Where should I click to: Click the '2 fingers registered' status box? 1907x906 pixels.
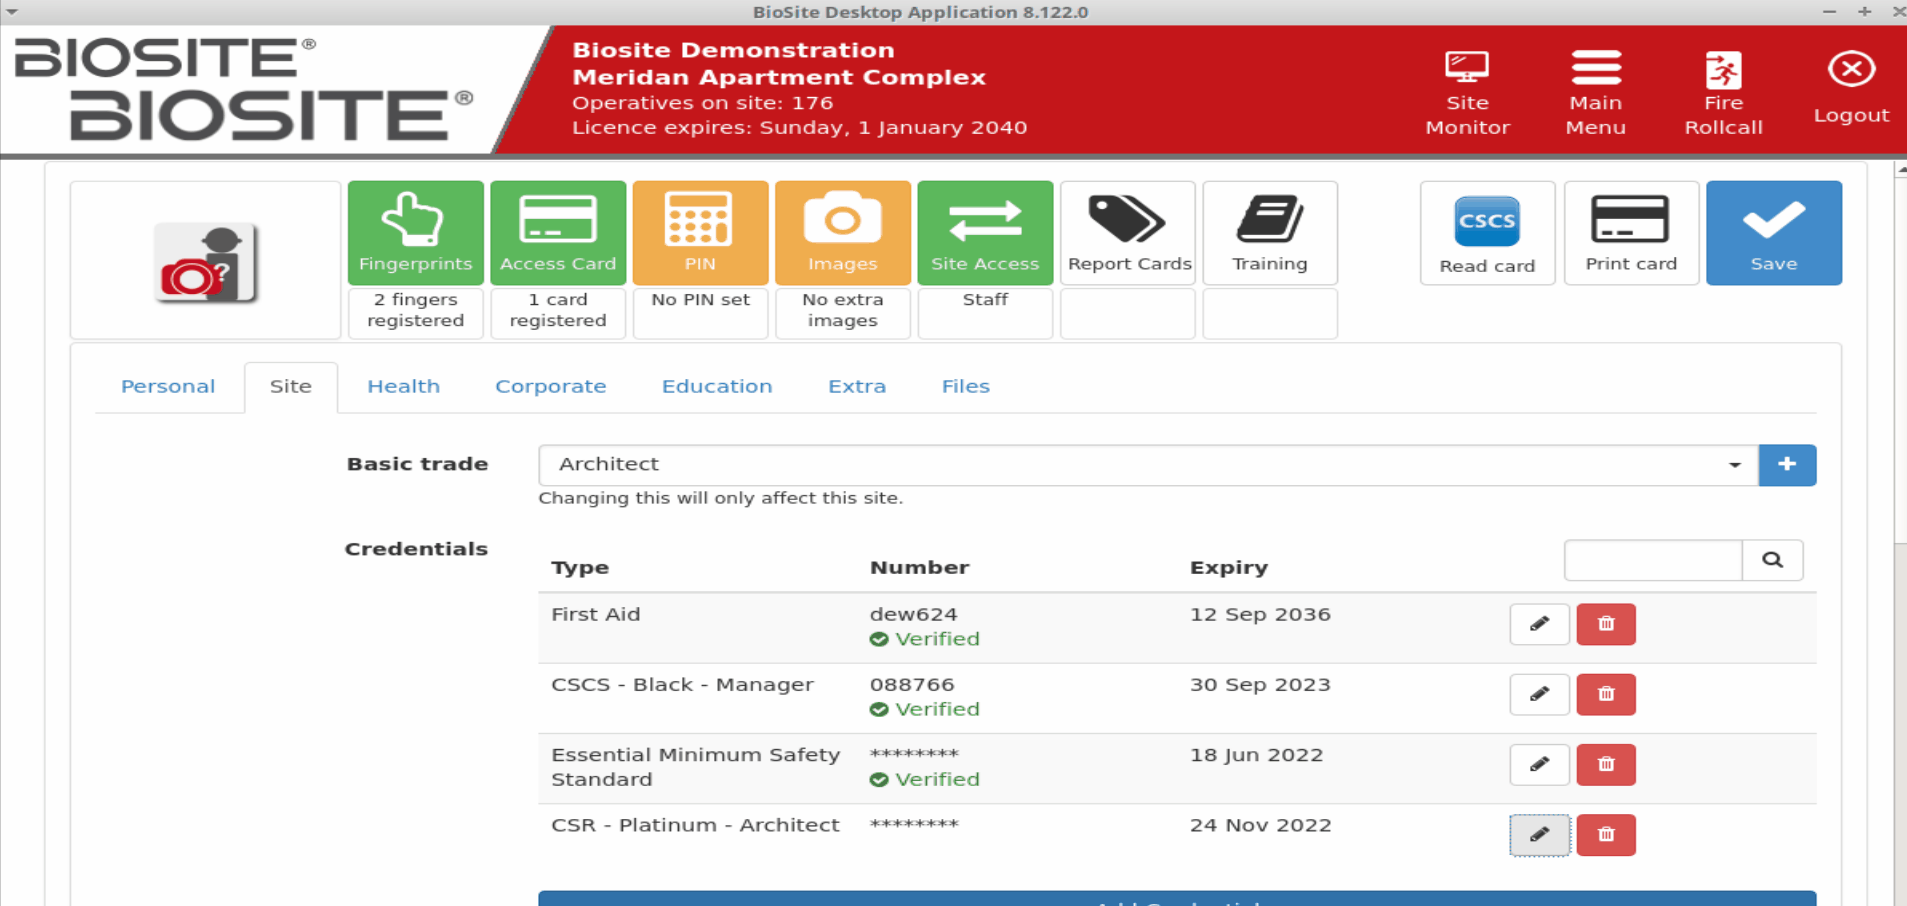pyautogui.click(x=415, y=313)
